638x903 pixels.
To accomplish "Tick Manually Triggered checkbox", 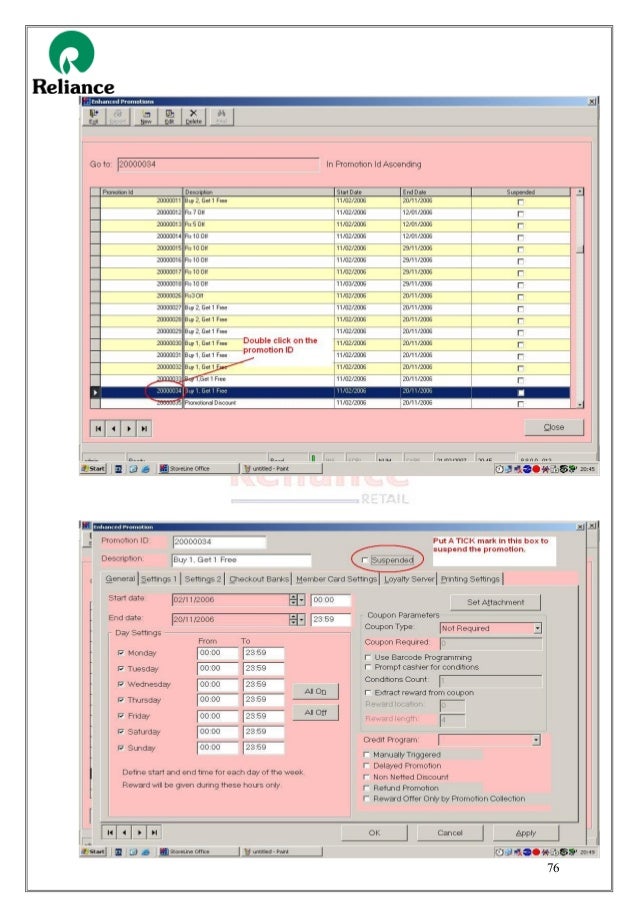I will coord(366,754).
